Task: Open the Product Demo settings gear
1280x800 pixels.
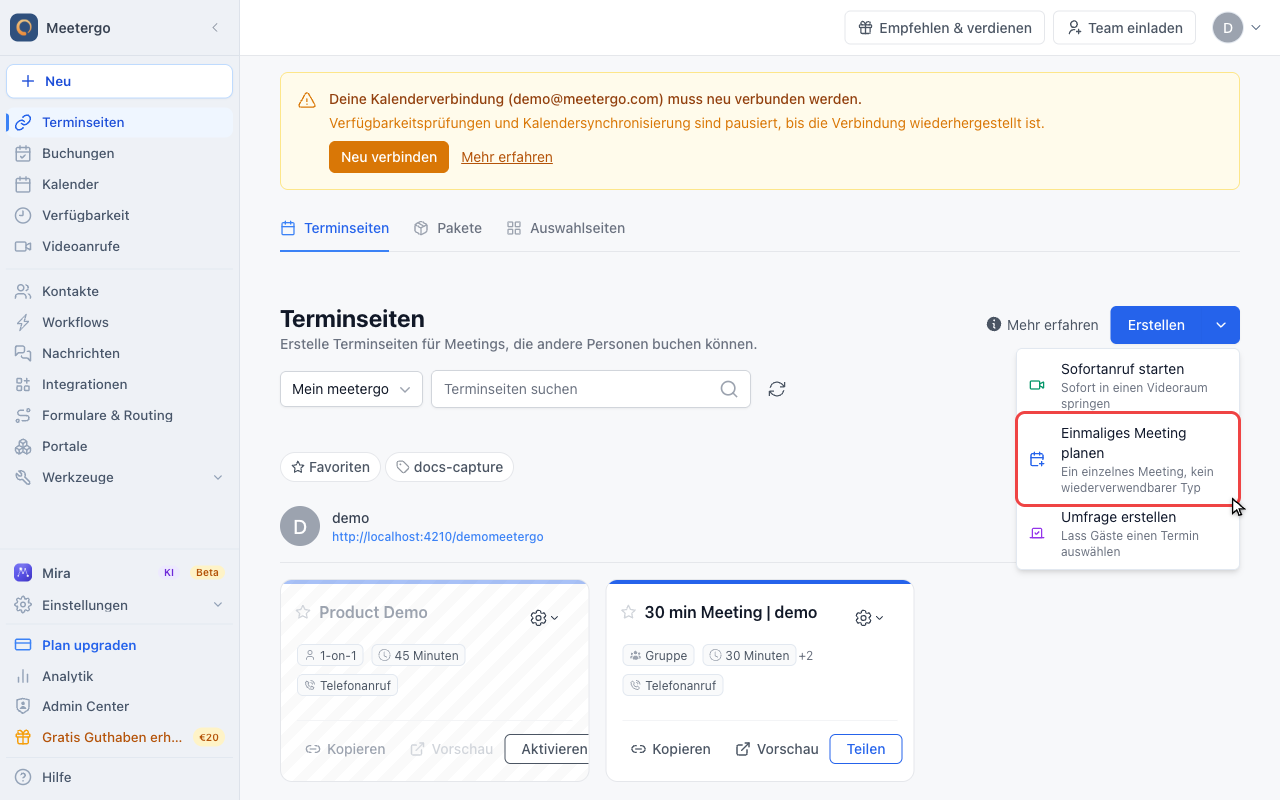Action: click(x=544, y=618)
